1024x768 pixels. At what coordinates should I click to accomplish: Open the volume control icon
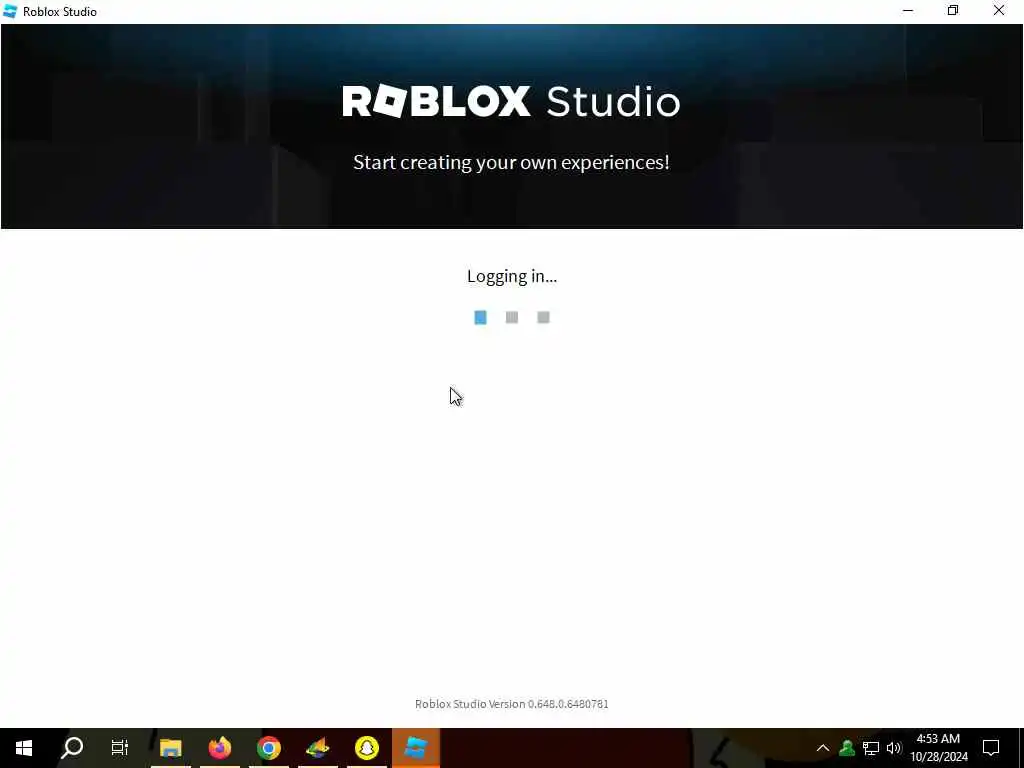tap(894, 748)
